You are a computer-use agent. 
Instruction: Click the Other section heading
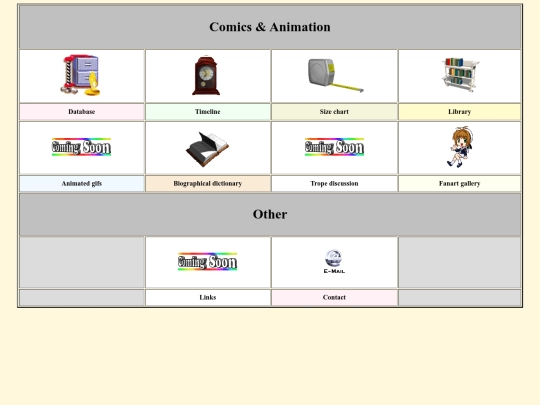click(270, 214)
